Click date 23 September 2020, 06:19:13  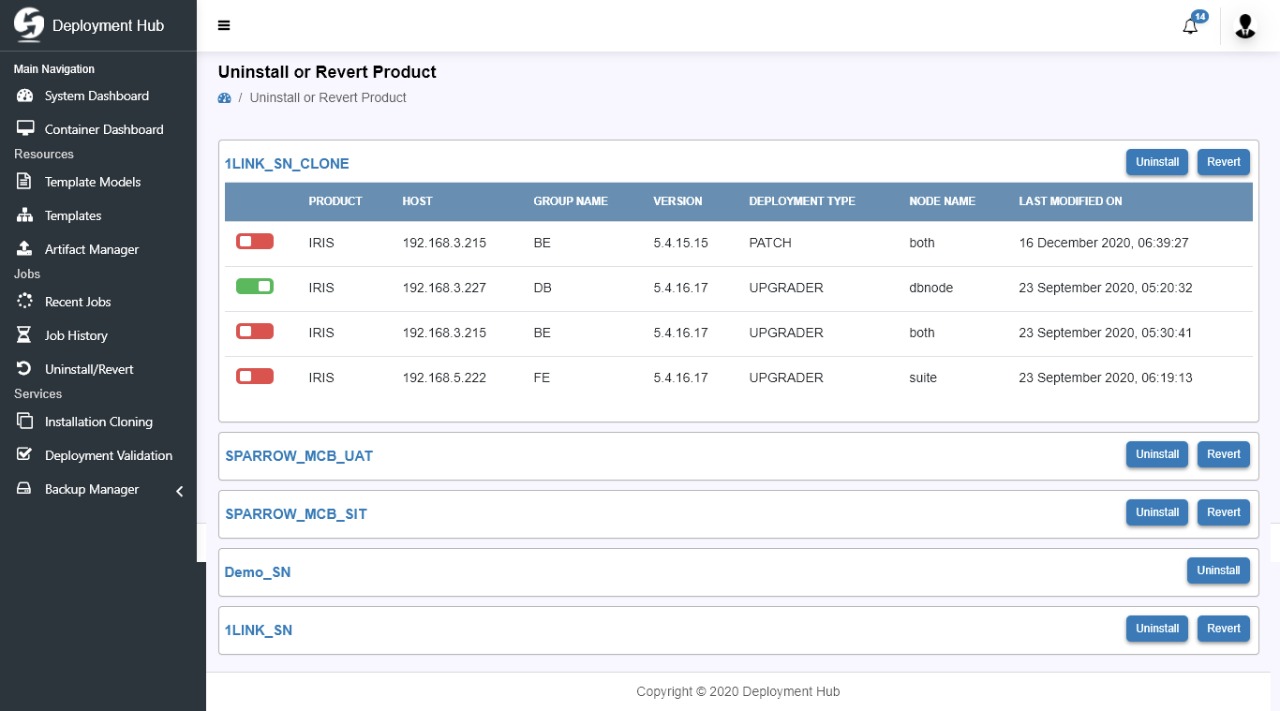(1105, 378)
